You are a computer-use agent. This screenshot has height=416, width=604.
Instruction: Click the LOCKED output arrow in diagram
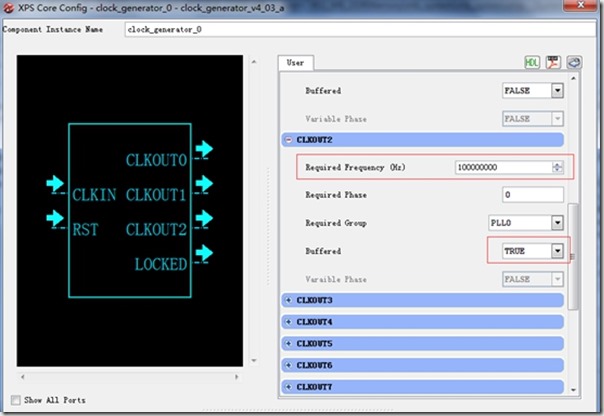tap(204, 253)
